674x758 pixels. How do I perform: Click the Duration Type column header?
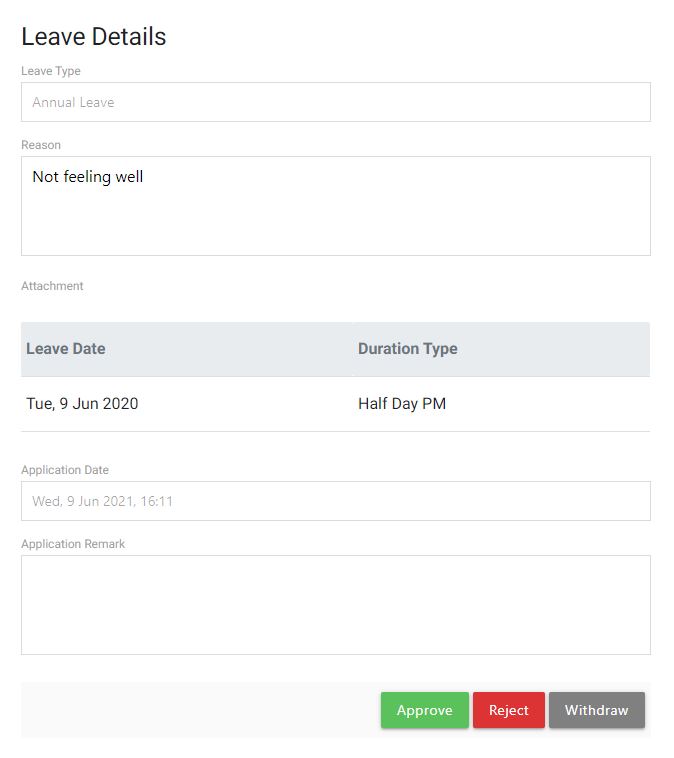[408, 349]
